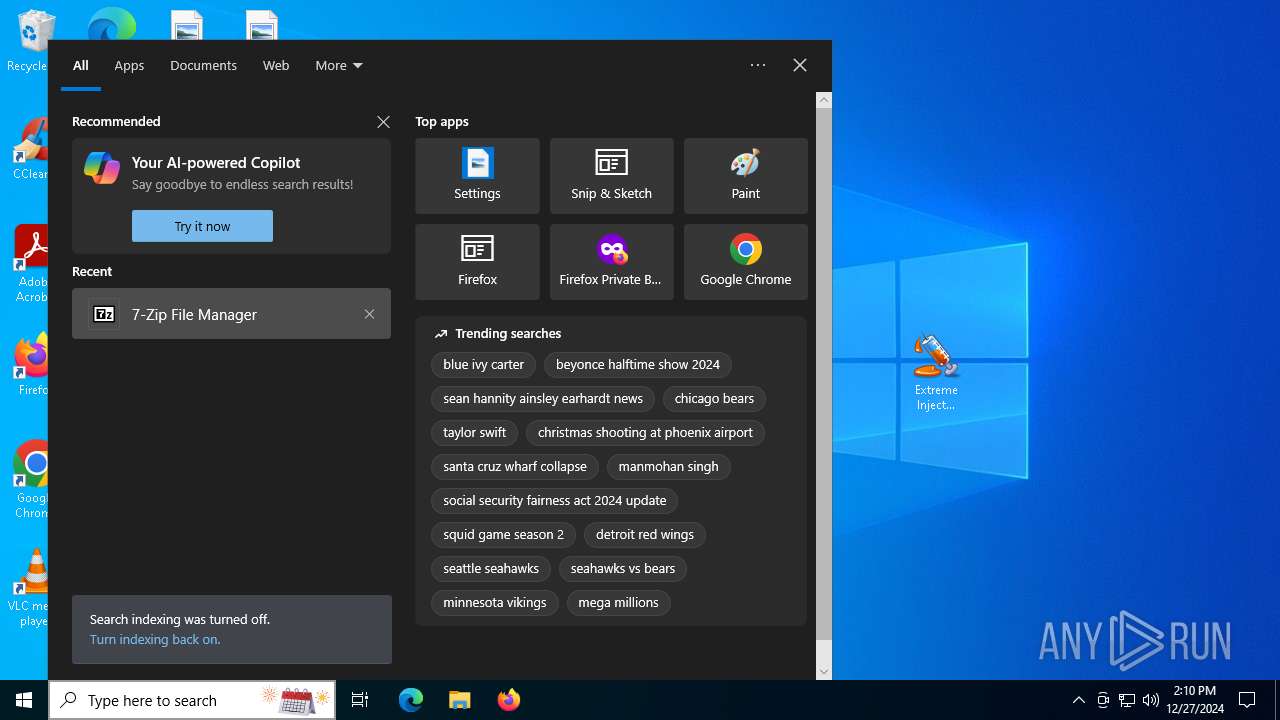Screen dimensions: 1280x720
Task: Open Paint from Top apps
Action: click(745, 176)
